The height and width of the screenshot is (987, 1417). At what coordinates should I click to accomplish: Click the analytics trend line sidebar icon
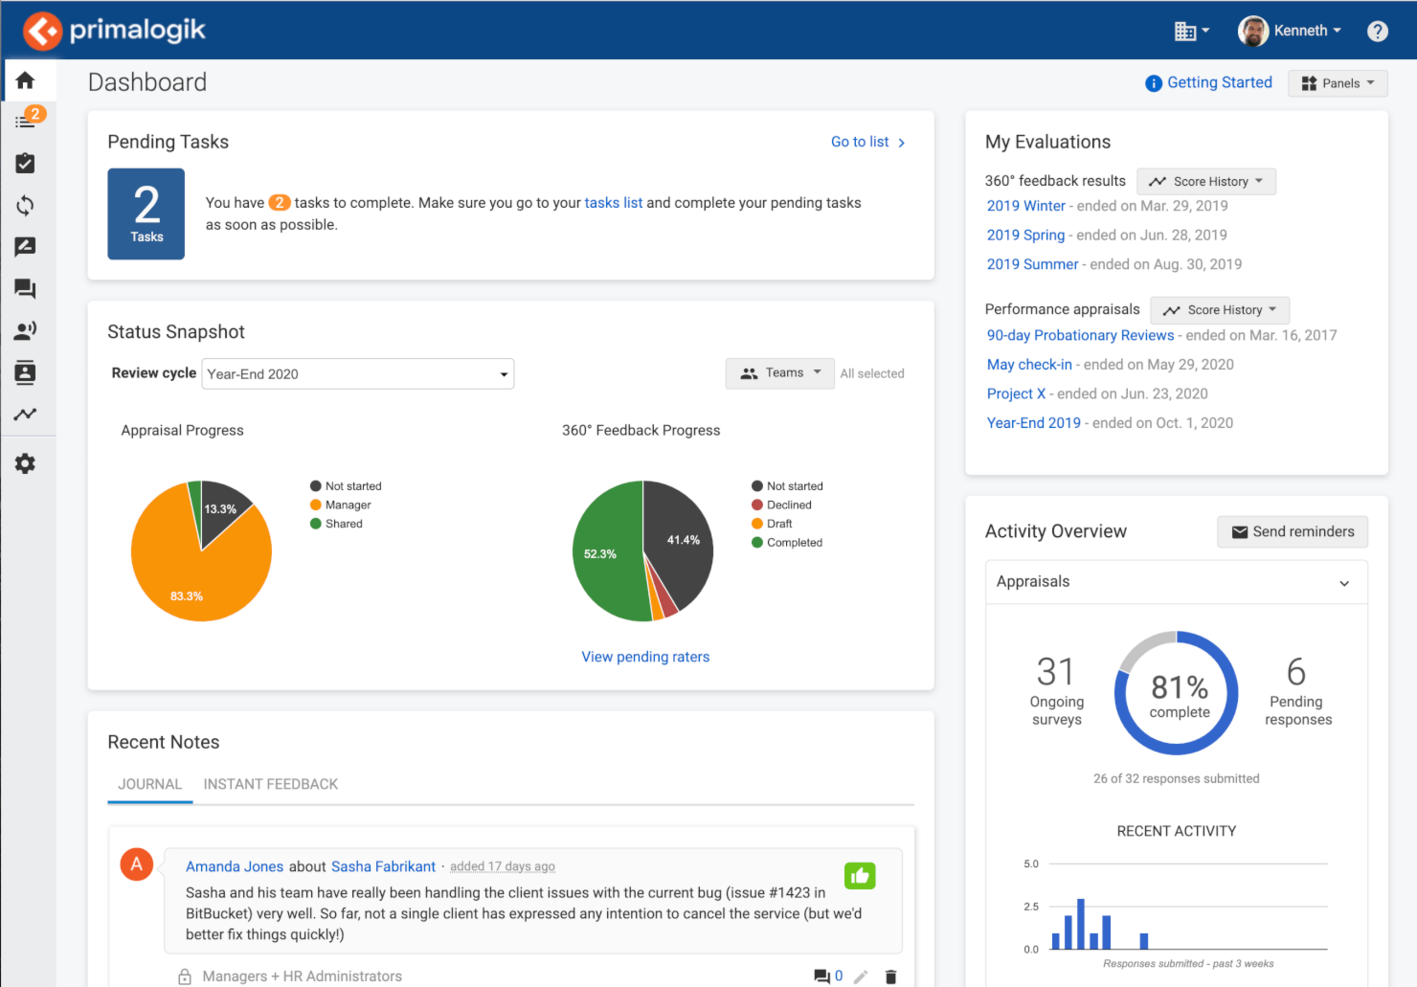[26, 414]
